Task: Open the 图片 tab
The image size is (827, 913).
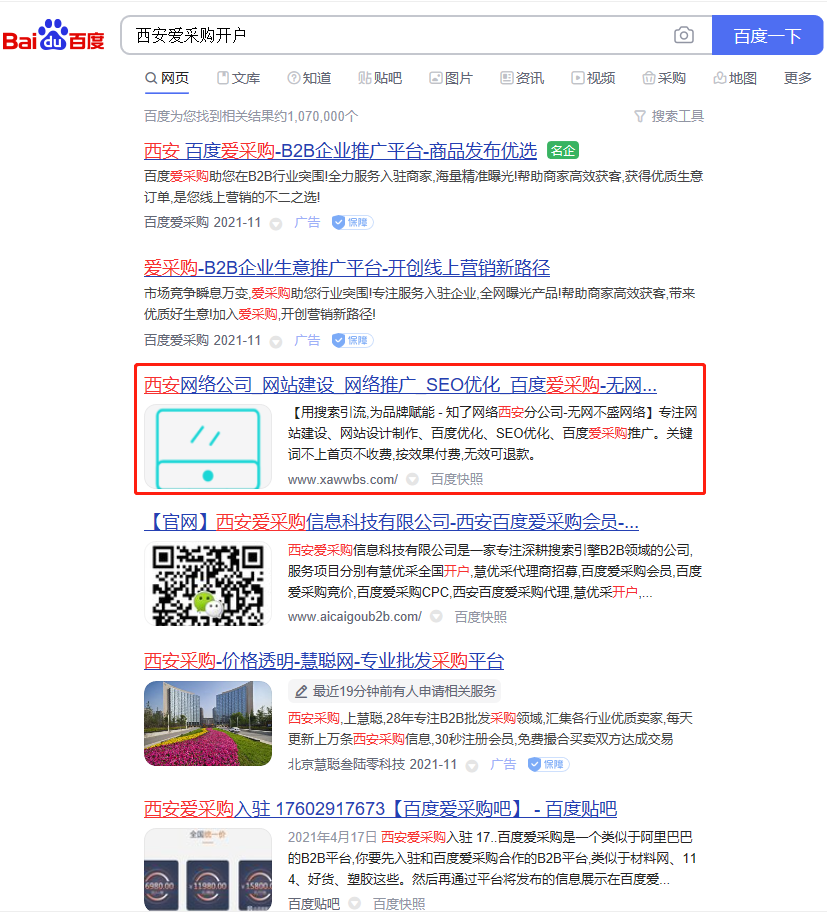Action: [x=451, y=78]
